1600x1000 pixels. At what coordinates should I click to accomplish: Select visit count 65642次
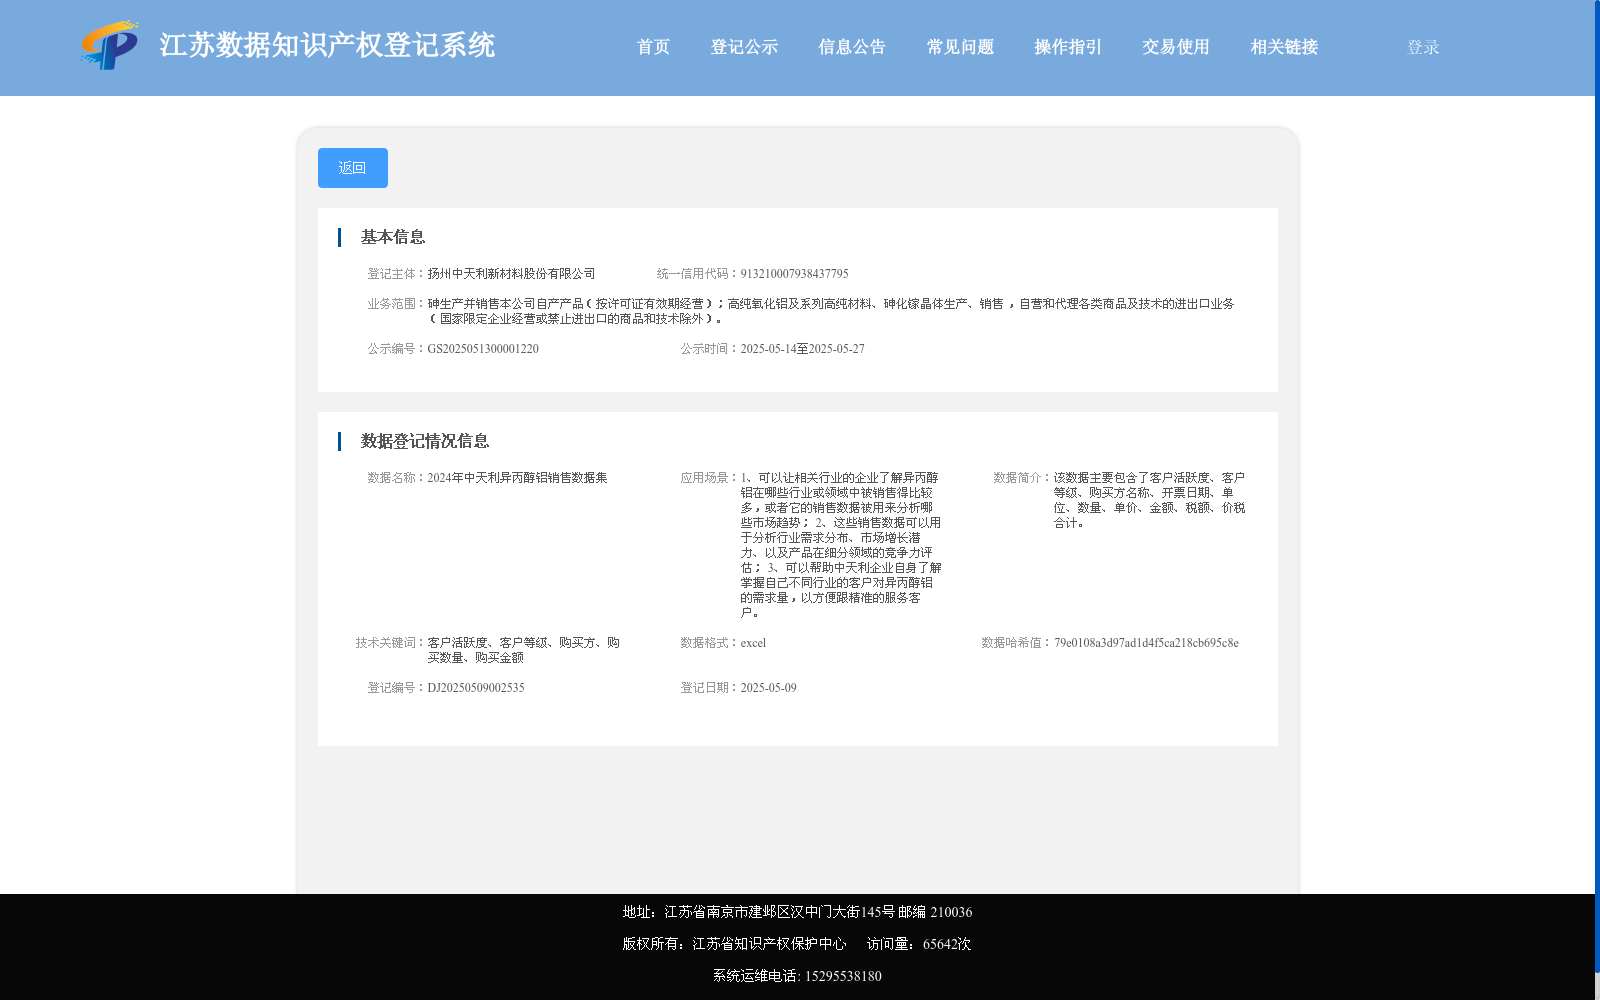tap(946, 944)
